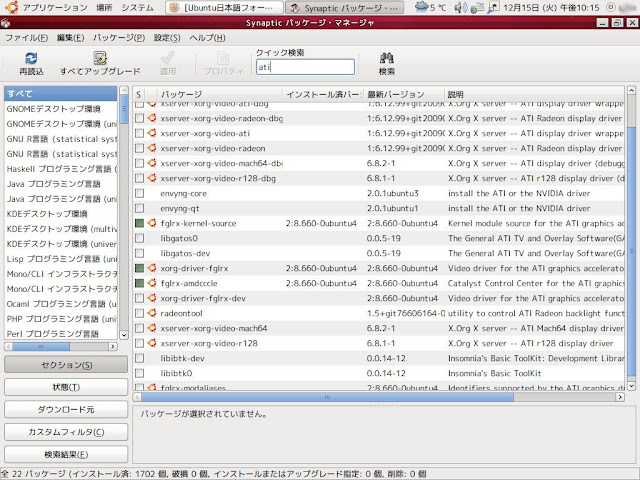640x480 pixels.
Task: Click package list horizontal scrollbar thumb
Action: (x=327, y=397)
